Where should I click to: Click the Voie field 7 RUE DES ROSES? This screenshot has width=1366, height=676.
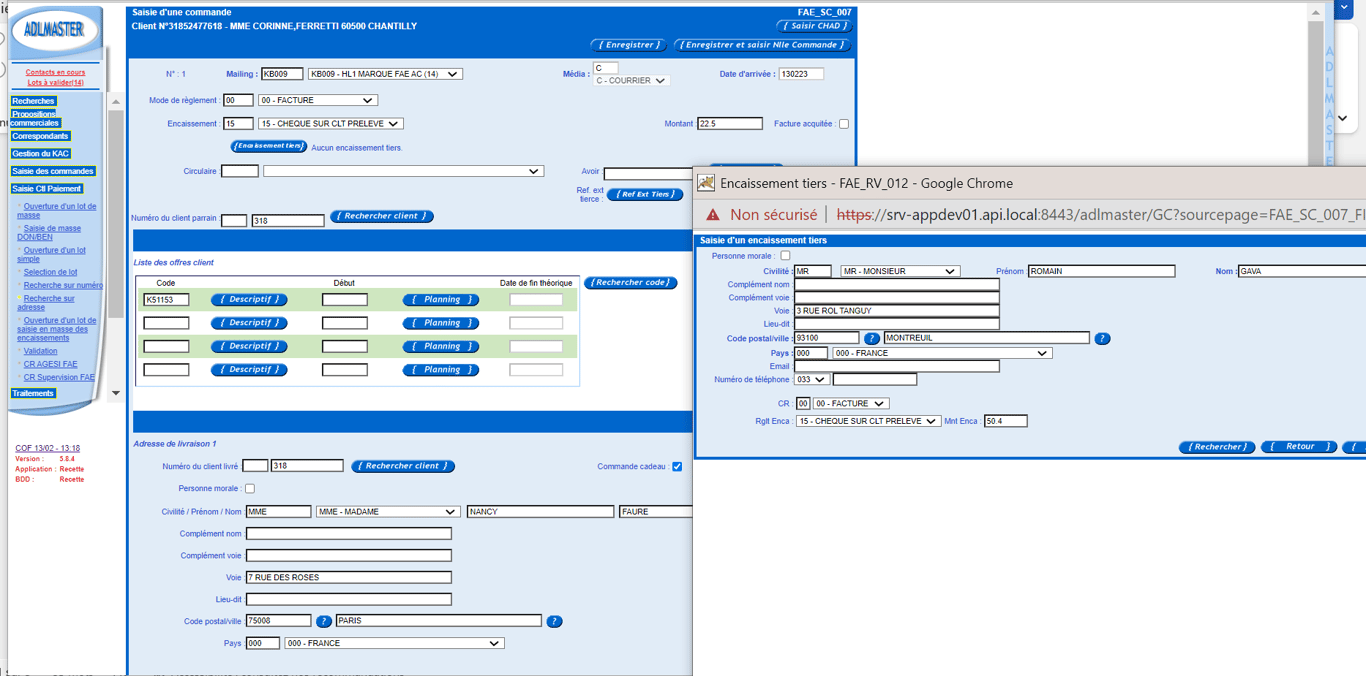coord(349,578)
